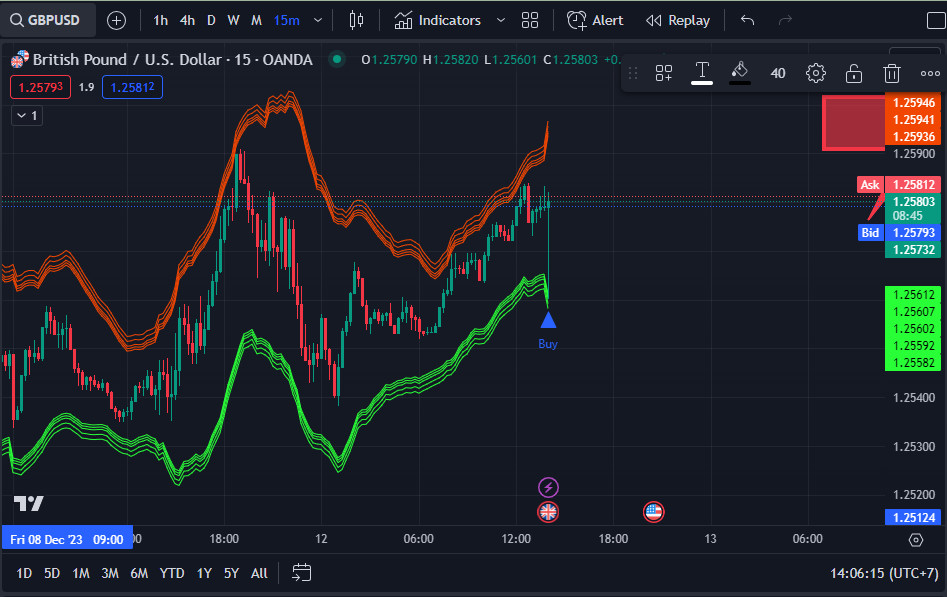Image resolution: width=947 pixels, height=597 pixels.
Task: Create a new Alert
Action: point(595,20)
